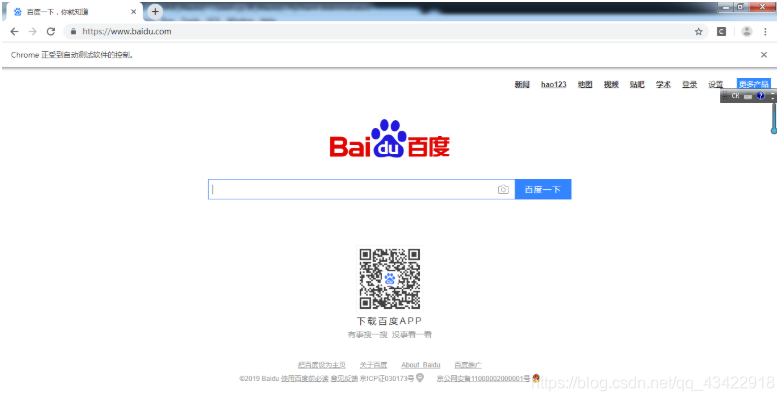
Task: Open Chrome's three-dot menu
Action: [x=765, y=32]
